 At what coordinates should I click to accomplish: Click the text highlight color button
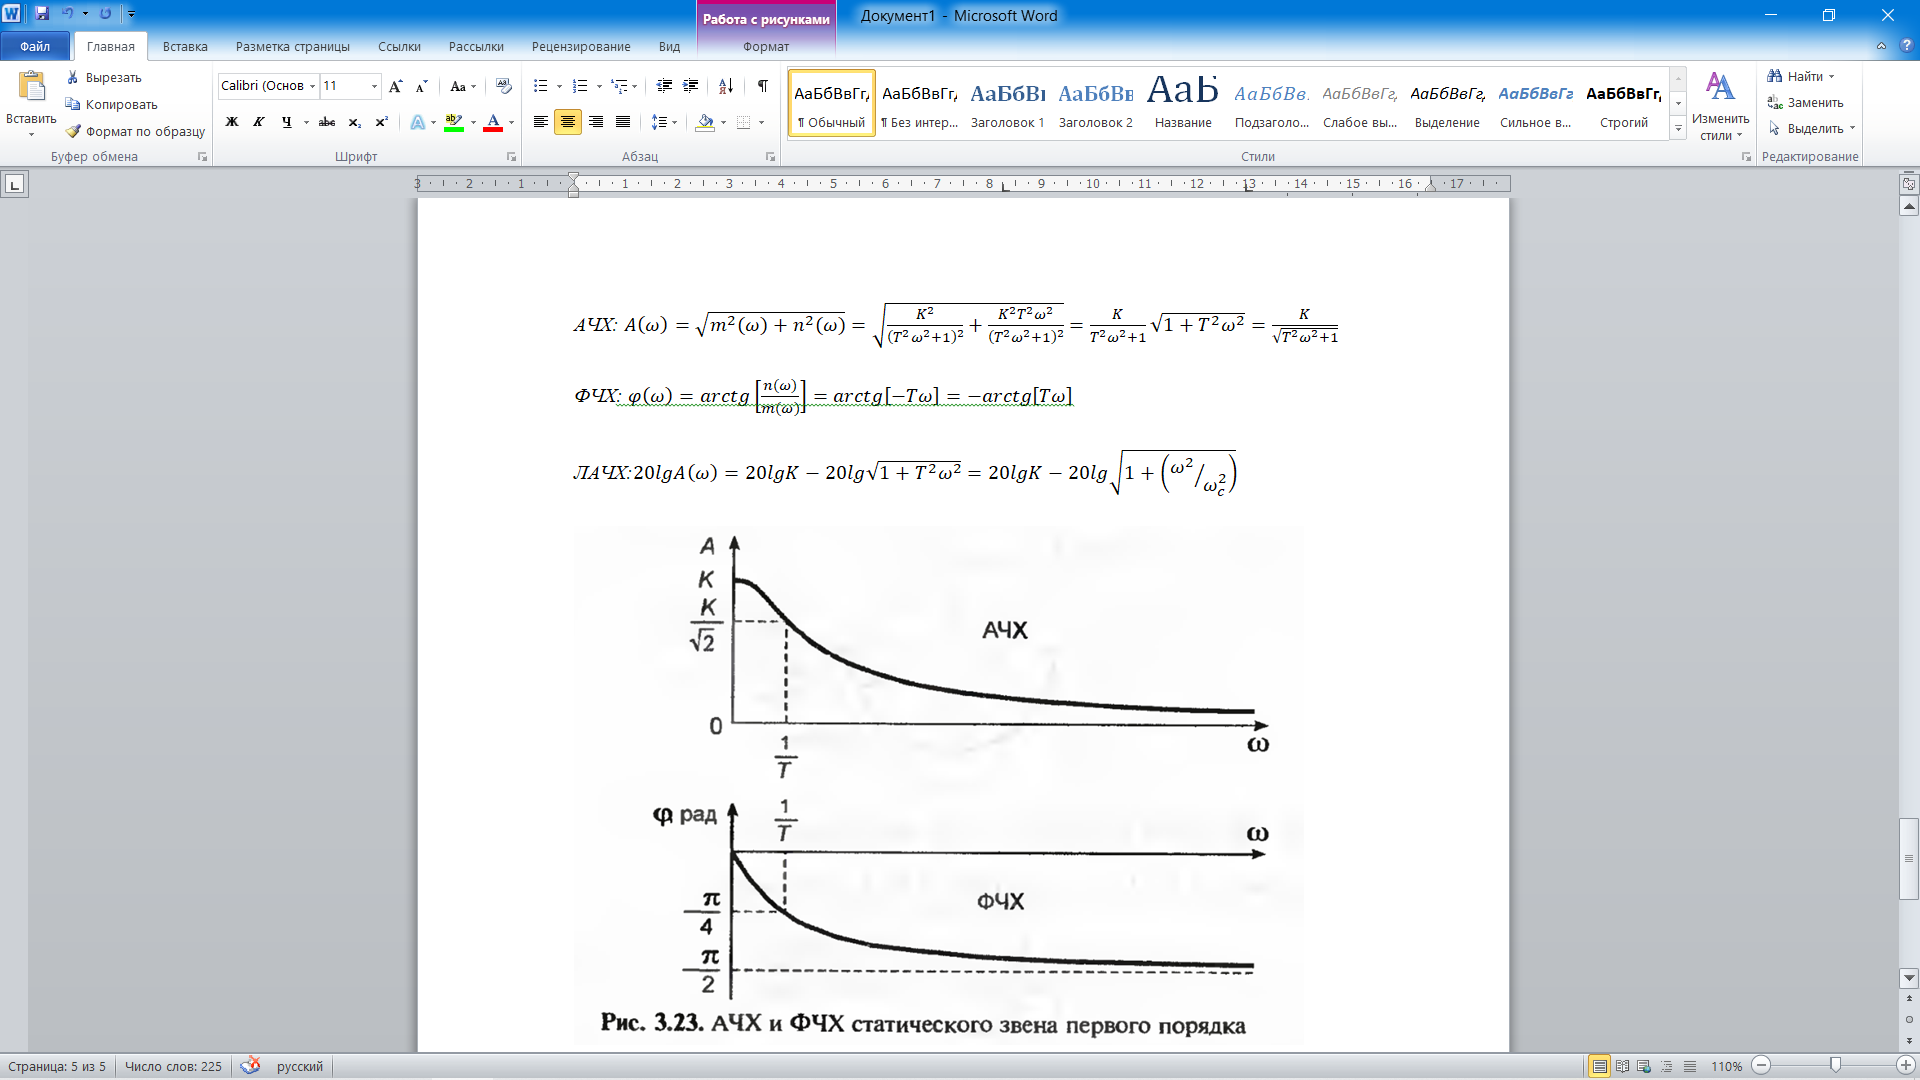tap(454, 122)
